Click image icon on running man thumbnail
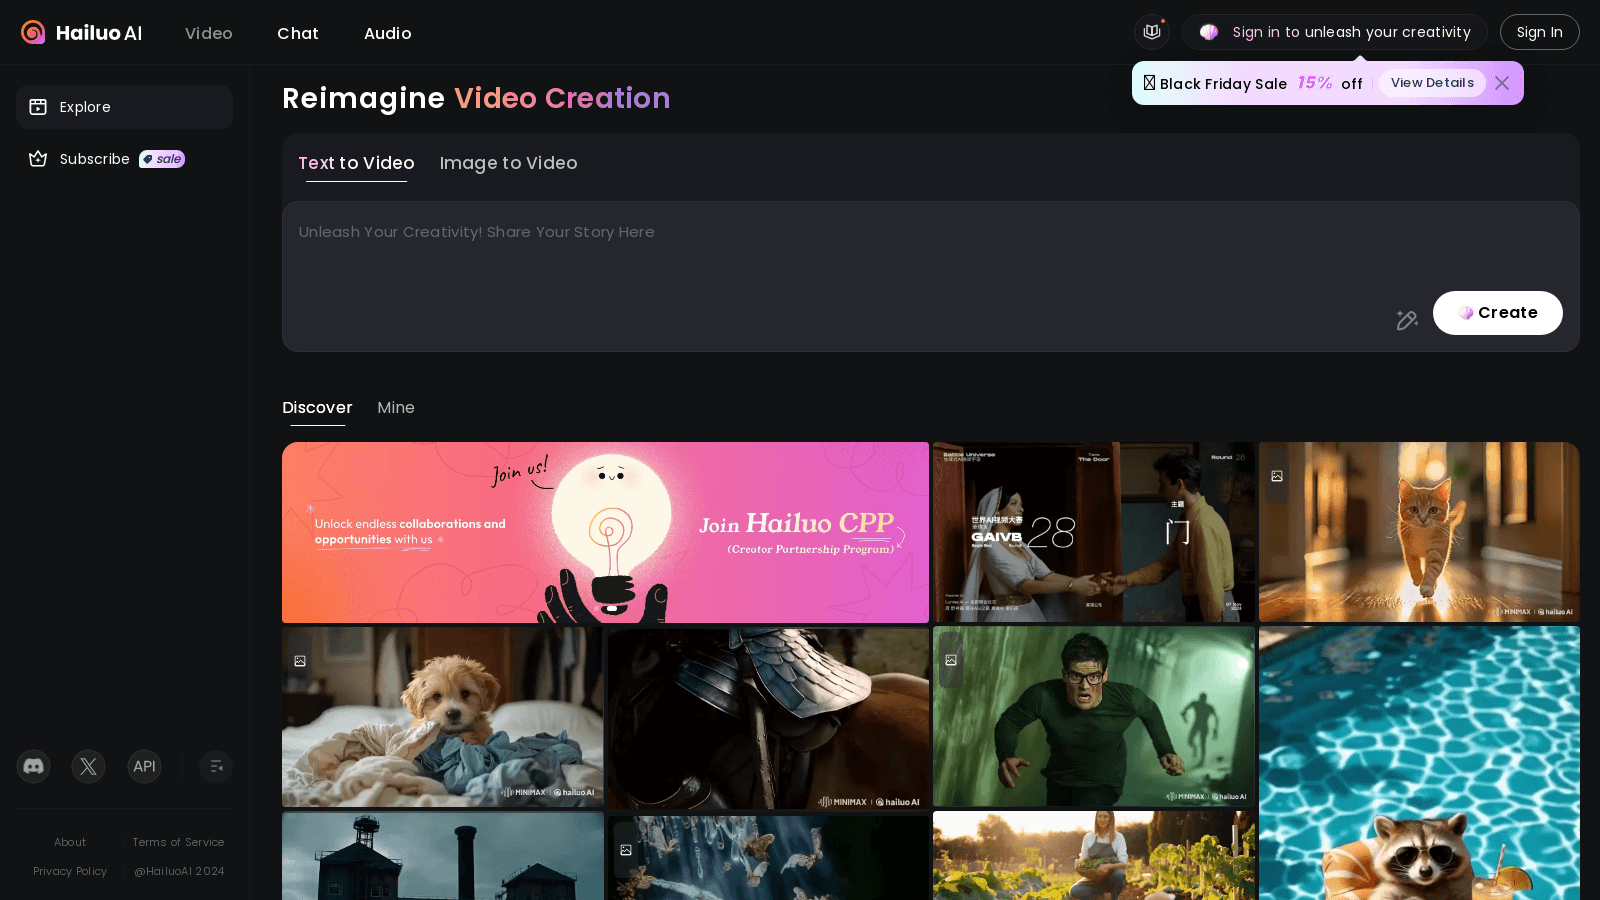1600x900 pixels. (x=951, y=660)
